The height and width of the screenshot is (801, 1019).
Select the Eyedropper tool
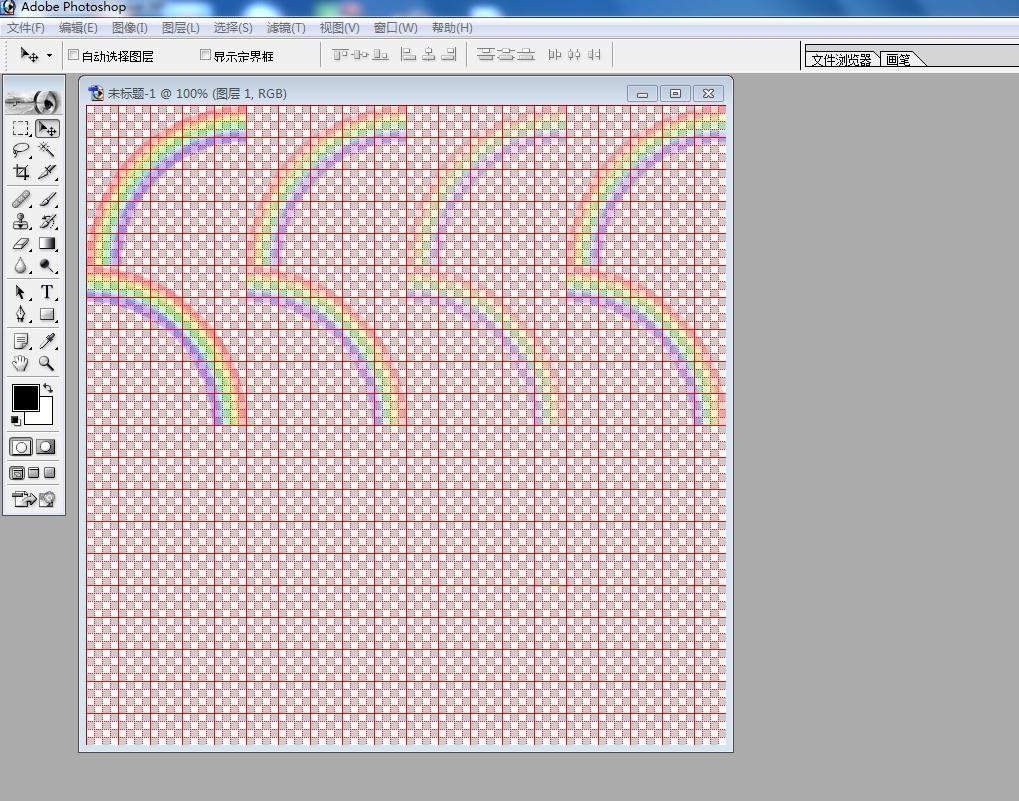point(47,341)
